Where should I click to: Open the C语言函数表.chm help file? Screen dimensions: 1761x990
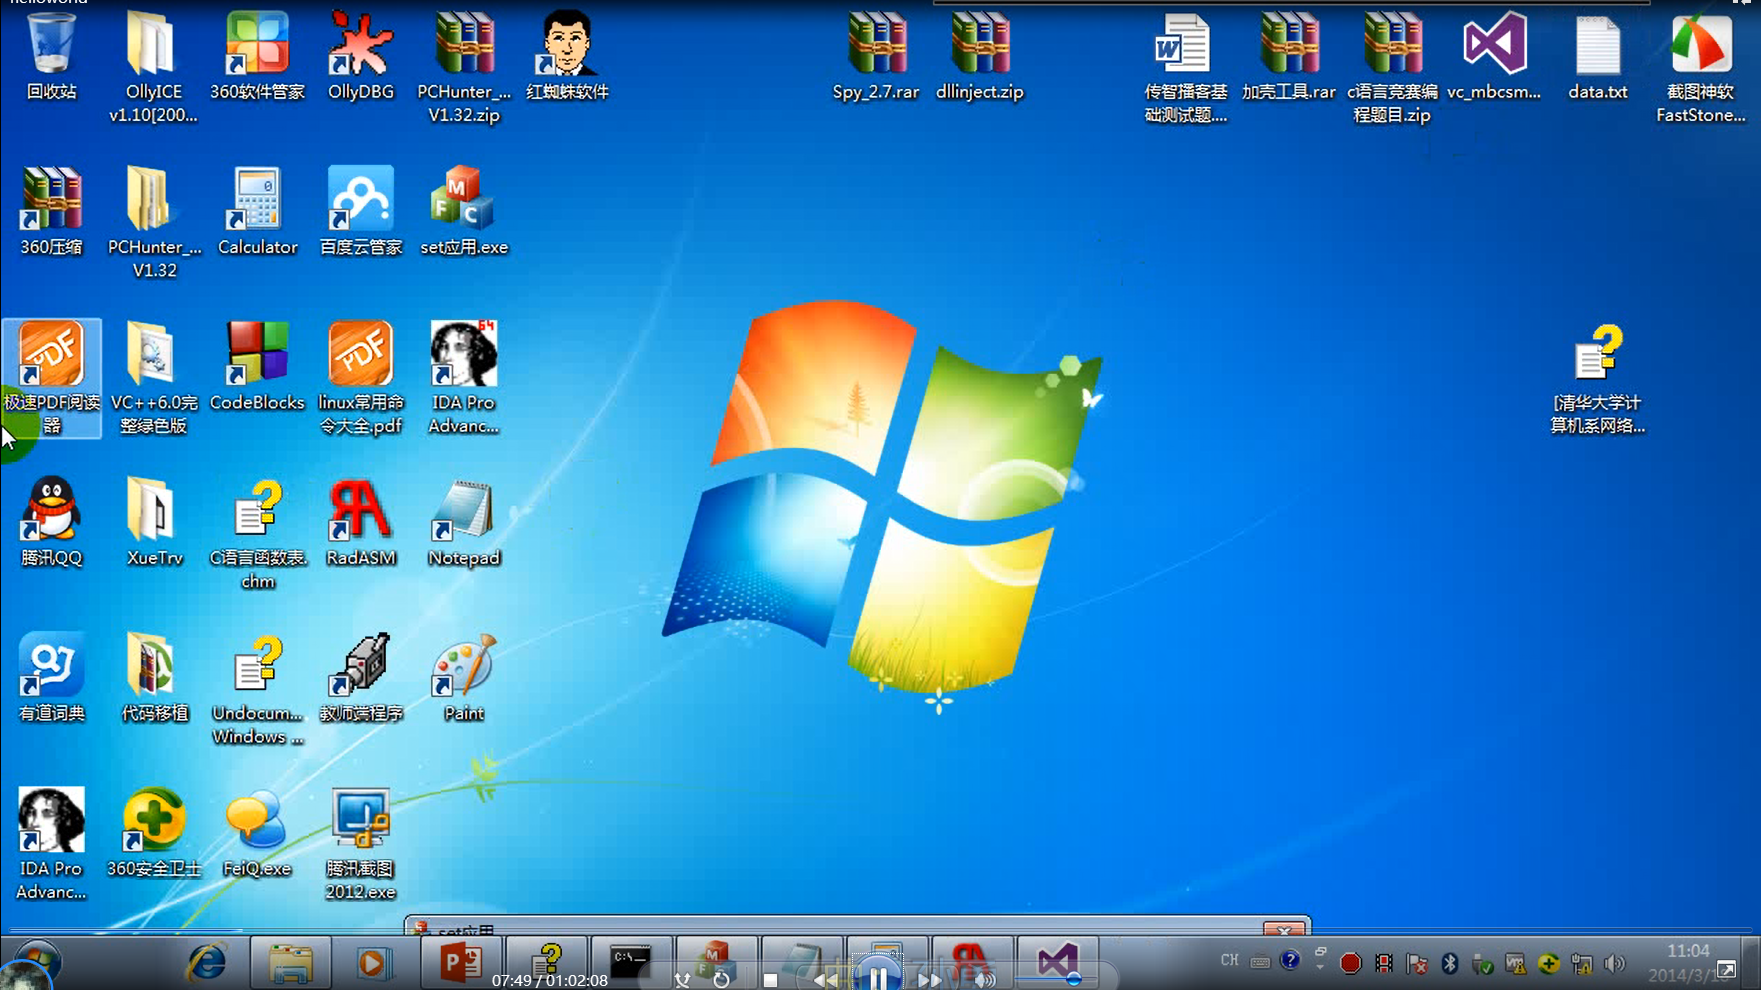[x=257, y=534]
